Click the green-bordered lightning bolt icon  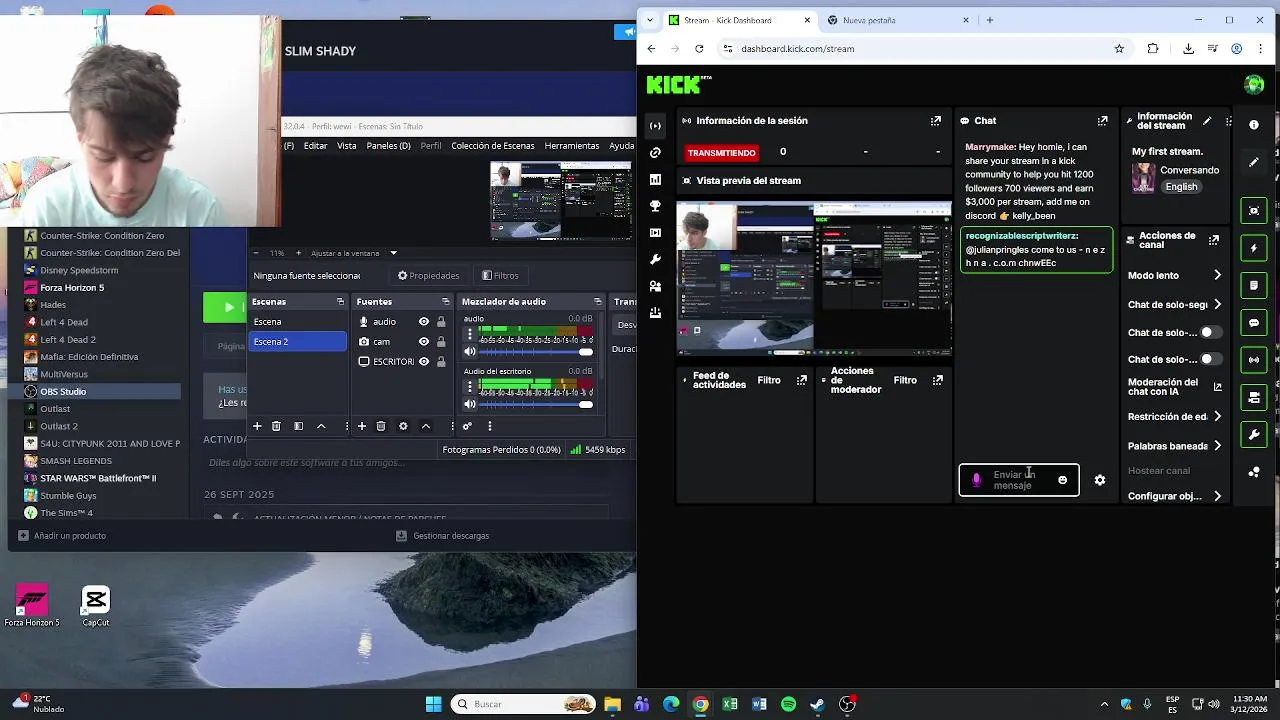pyautogui.click(x=1254, y=248)
